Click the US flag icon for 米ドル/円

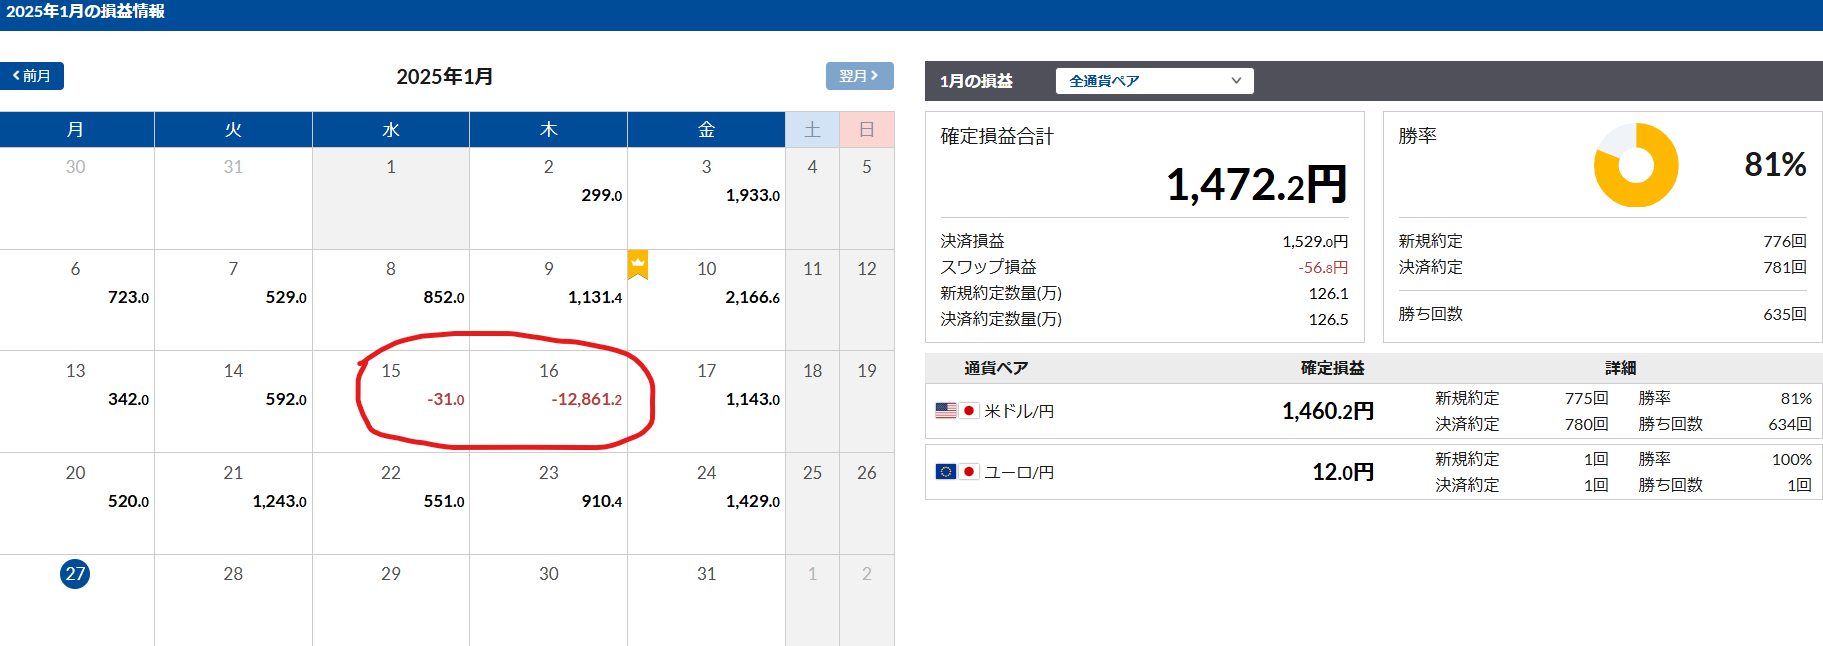click(x=946, y=411)
